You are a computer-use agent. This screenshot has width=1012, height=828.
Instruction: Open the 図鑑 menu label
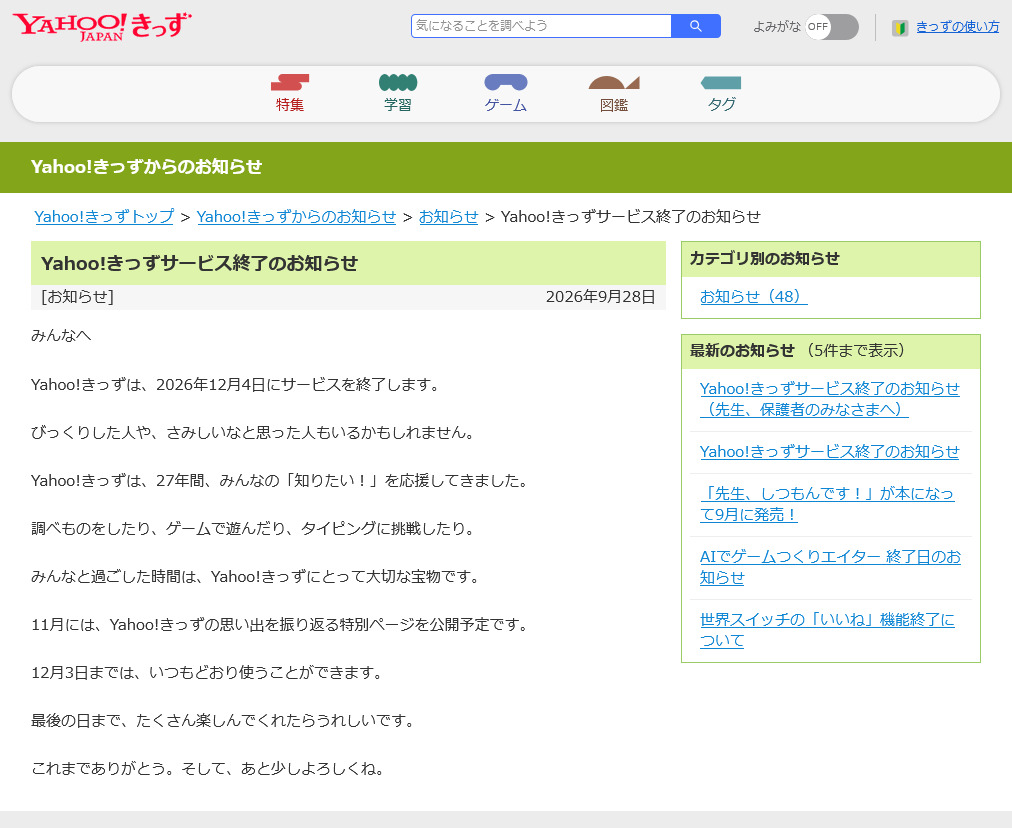[614, 105]
